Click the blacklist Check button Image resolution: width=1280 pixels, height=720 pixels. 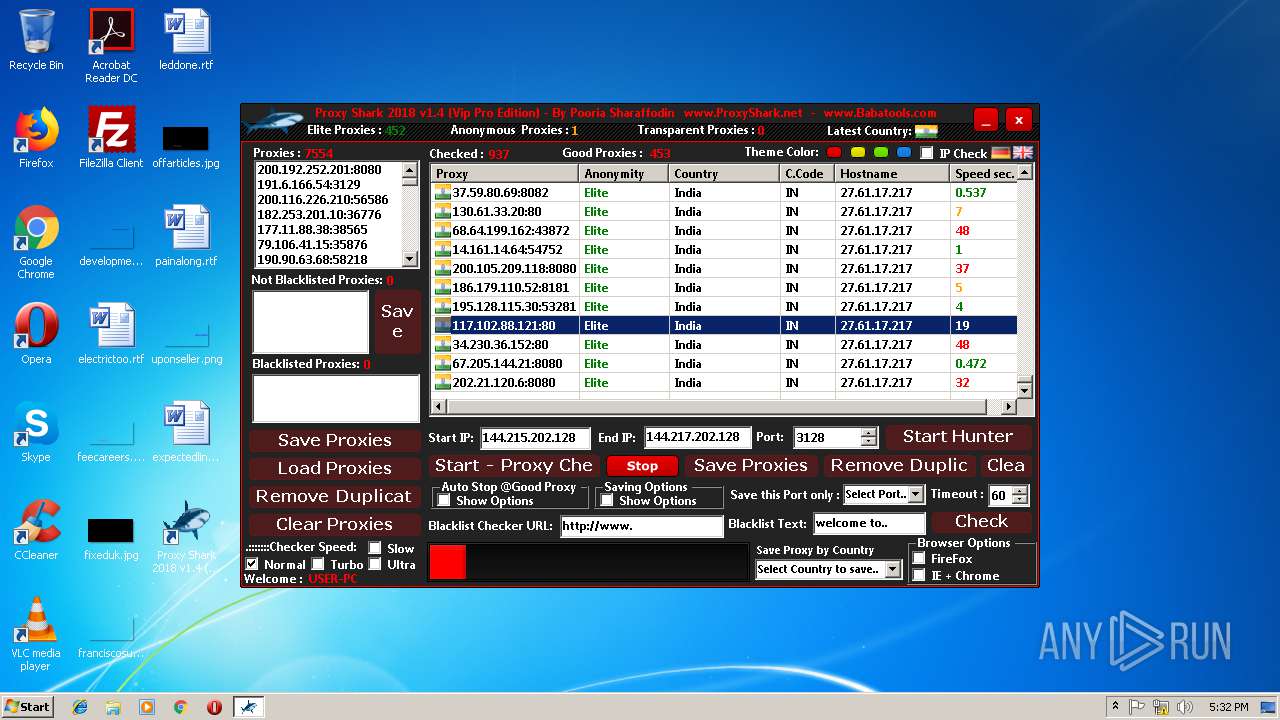(981, 522)
